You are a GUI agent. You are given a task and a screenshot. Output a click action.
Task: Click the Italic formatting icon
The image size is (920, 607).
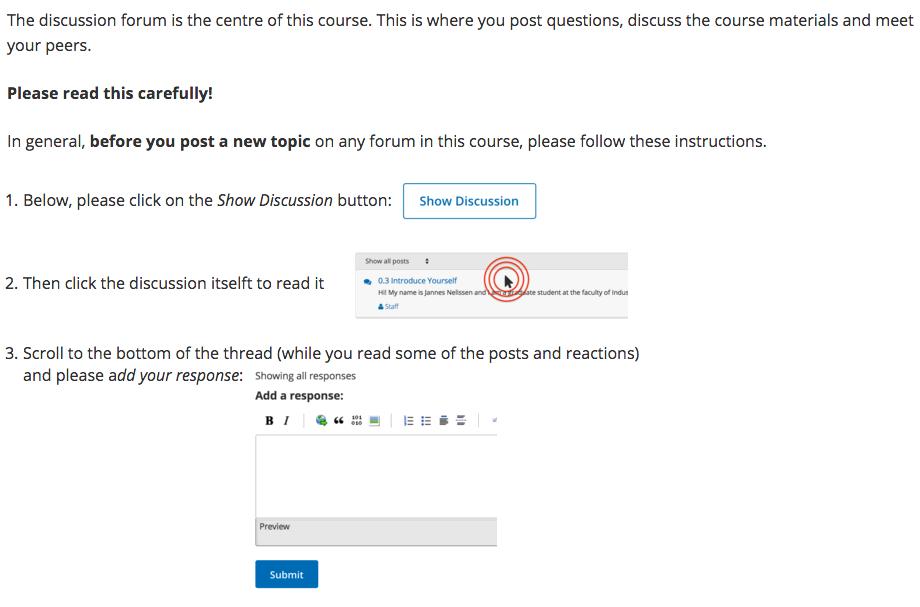pos(286,421)
